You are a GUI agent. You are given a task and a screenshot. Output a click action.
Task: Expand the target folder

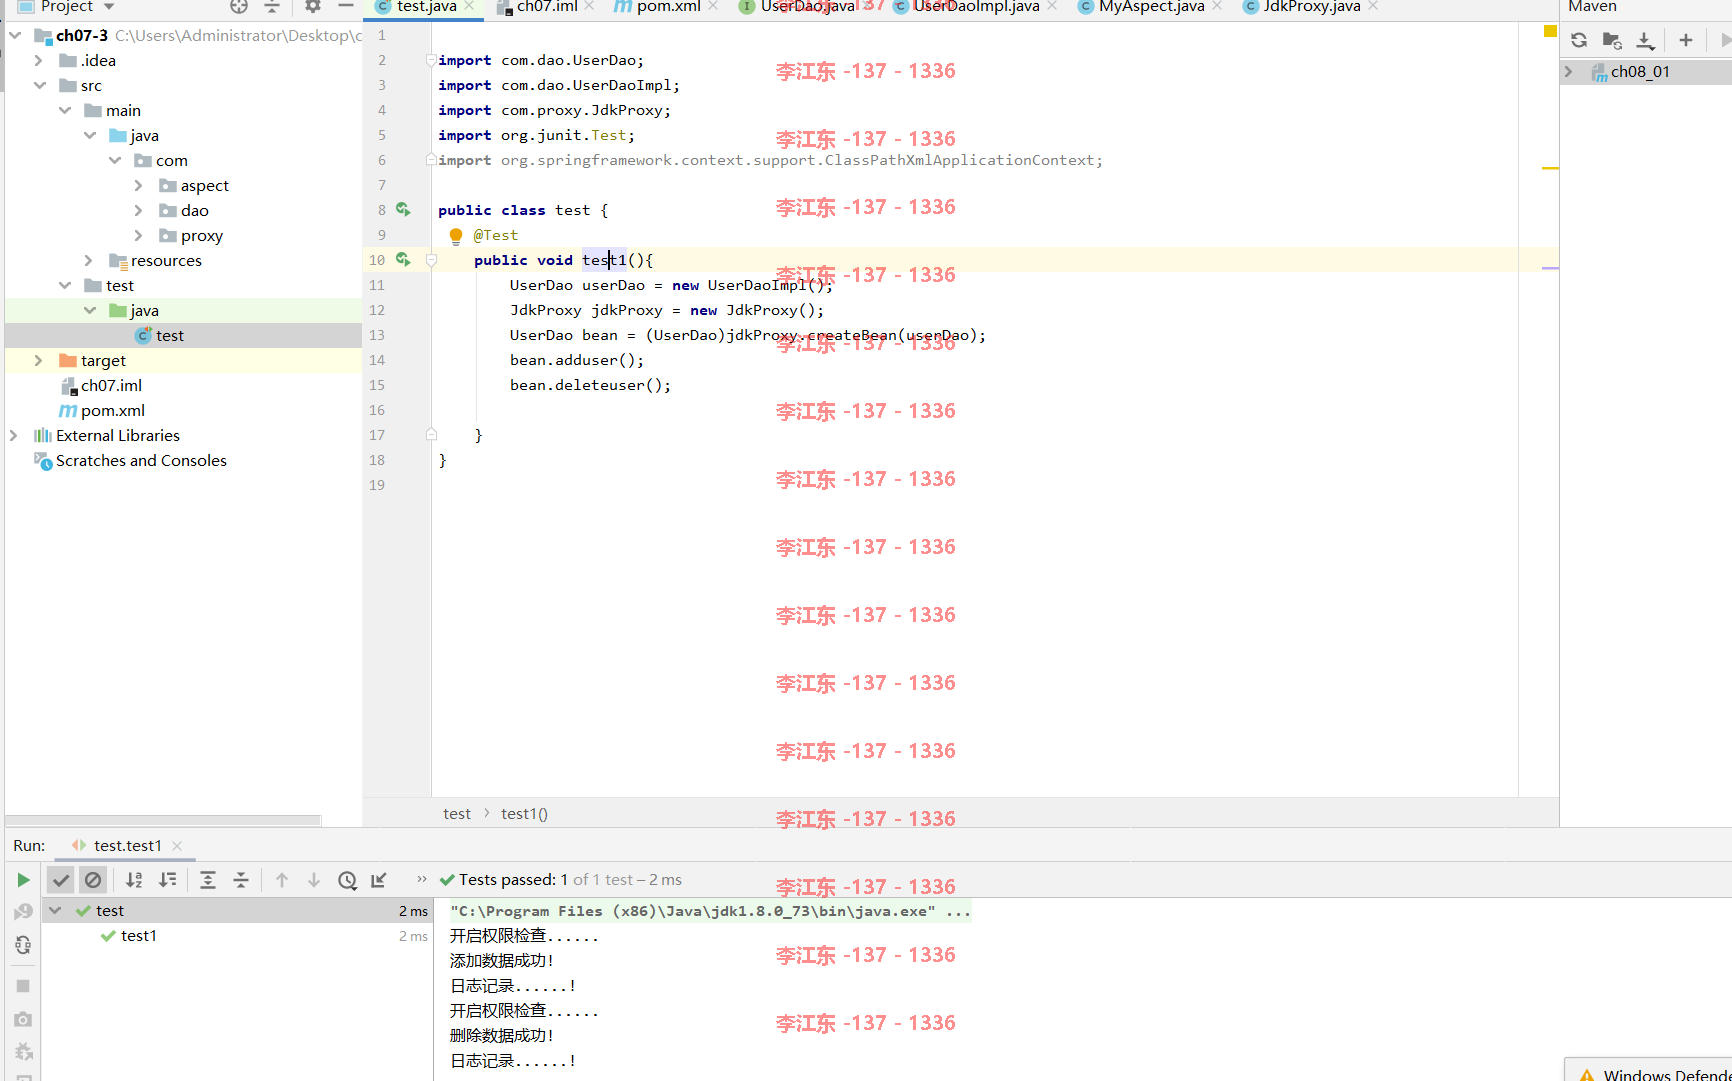39,361
